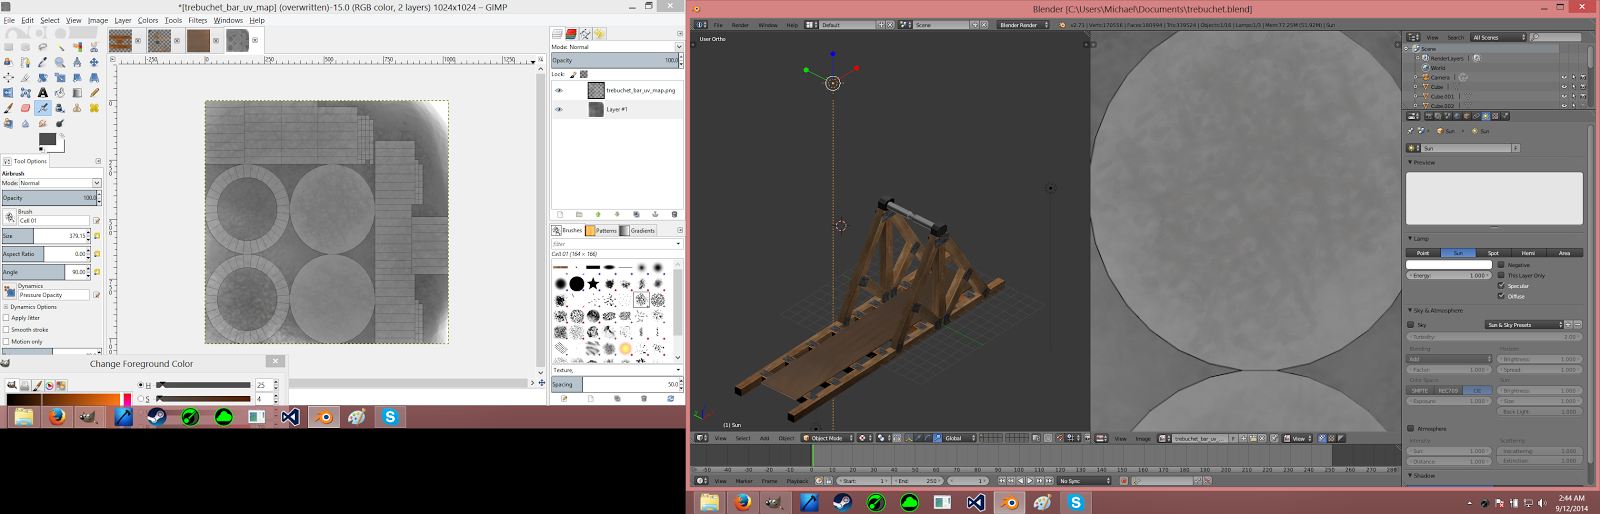Switch to the Patterns tab
This screenshot has height=514, width=1600.
(x=601, y=230)
